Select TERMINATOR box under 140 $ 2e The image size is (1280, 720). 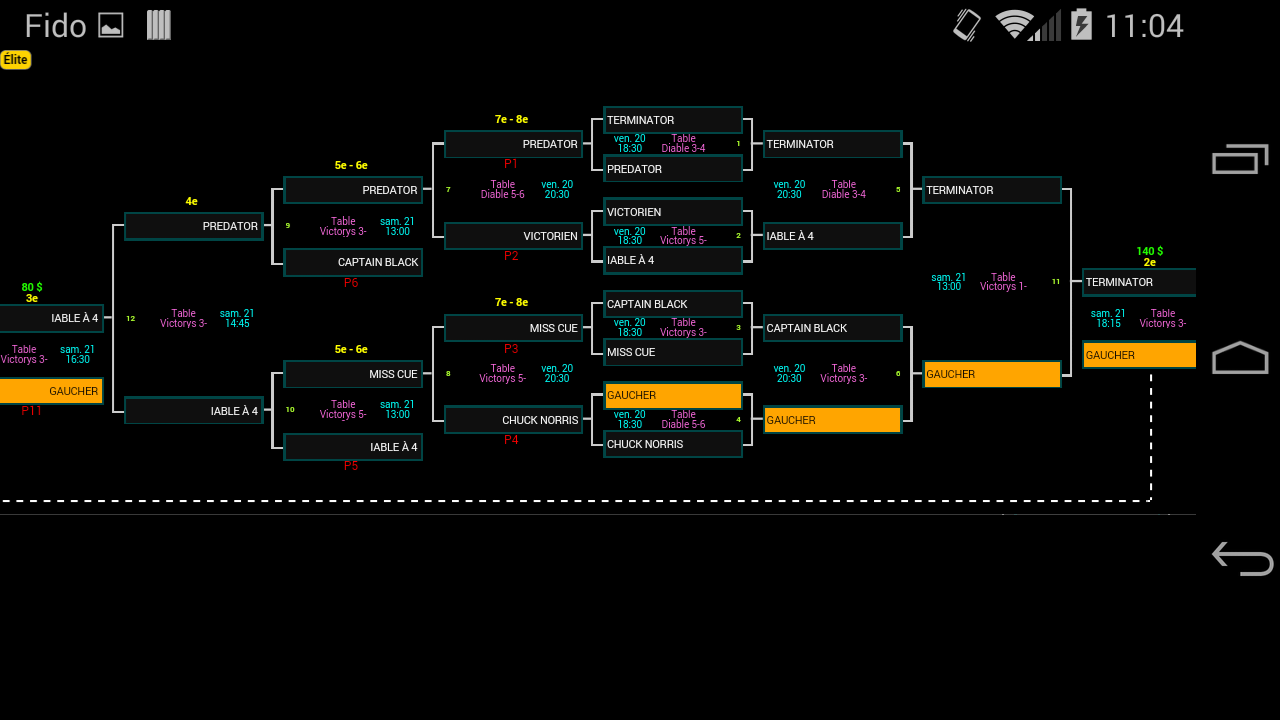point(1139,282)
